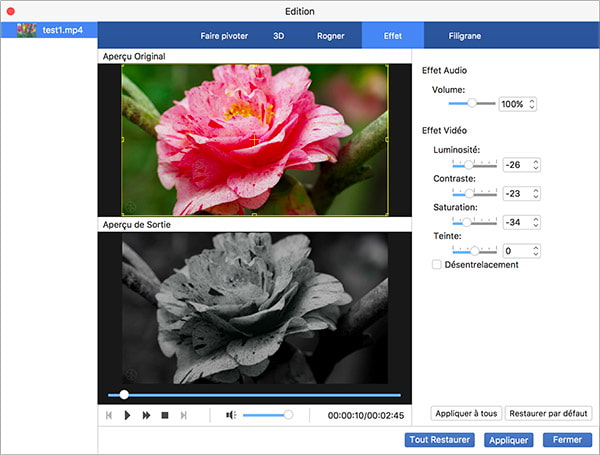Click the playback volume slider knob
Screen dimensions: 600x455
(x=289, y=415)
